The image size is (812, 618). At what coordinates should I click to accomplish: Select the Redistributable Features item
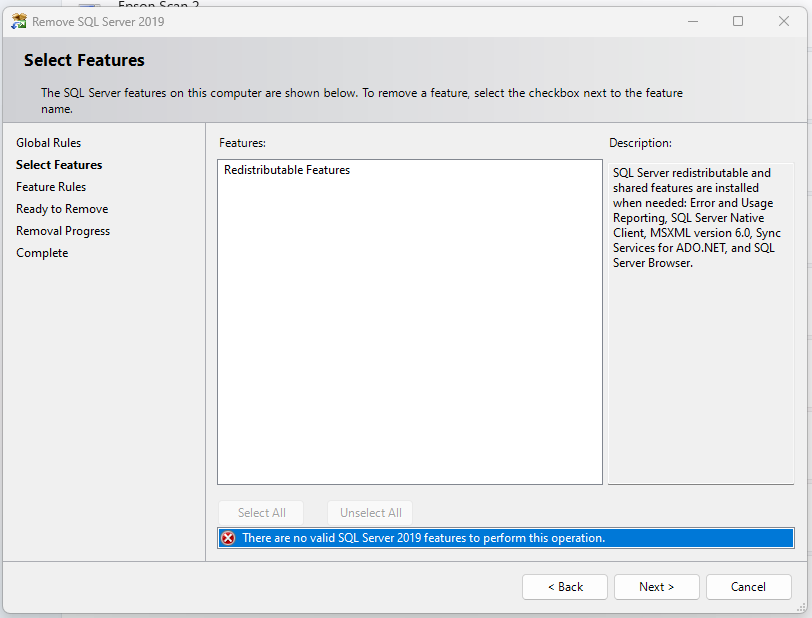[x=287, y=170]
